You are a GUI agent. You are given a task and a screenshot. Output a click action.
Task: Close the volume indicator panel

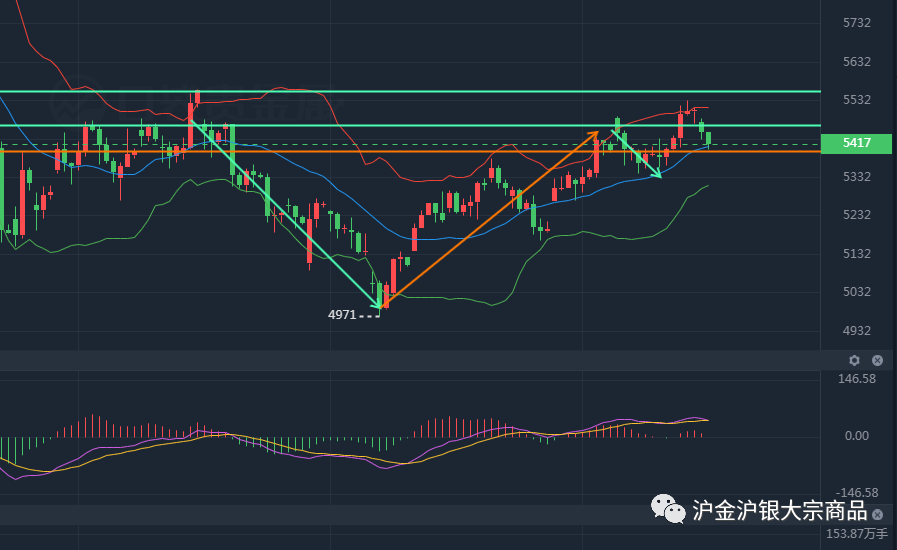pos(877,514)
